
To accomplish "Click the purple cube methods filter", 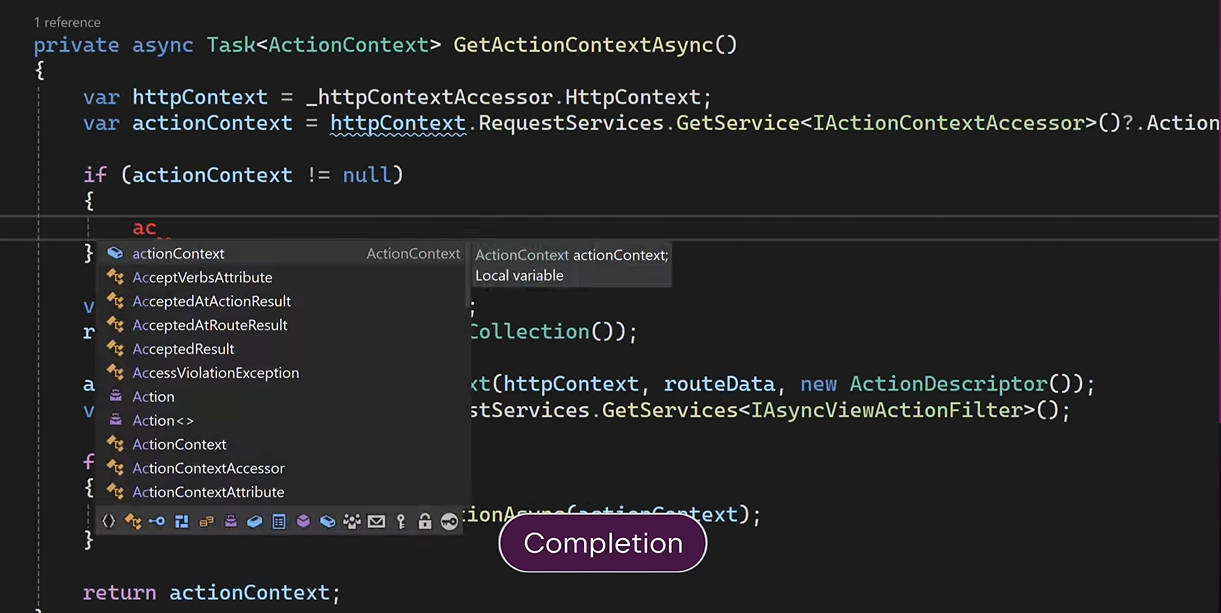I will (303, 521).
